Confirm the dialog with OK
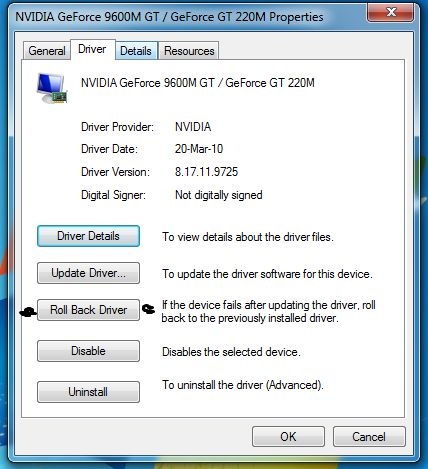Viewport: 428px width, 469px height. click(x=288, y=437)
